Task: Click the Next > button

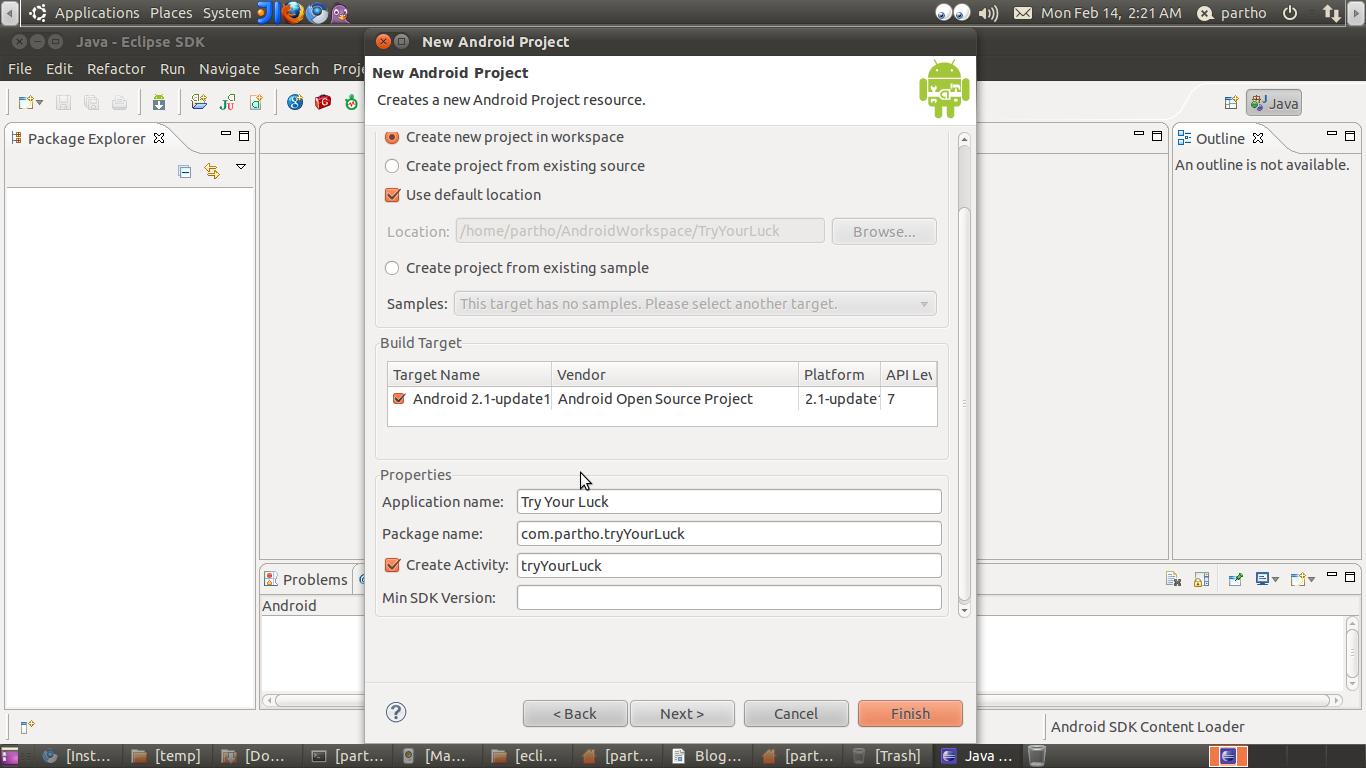Action: pos(682,714)
